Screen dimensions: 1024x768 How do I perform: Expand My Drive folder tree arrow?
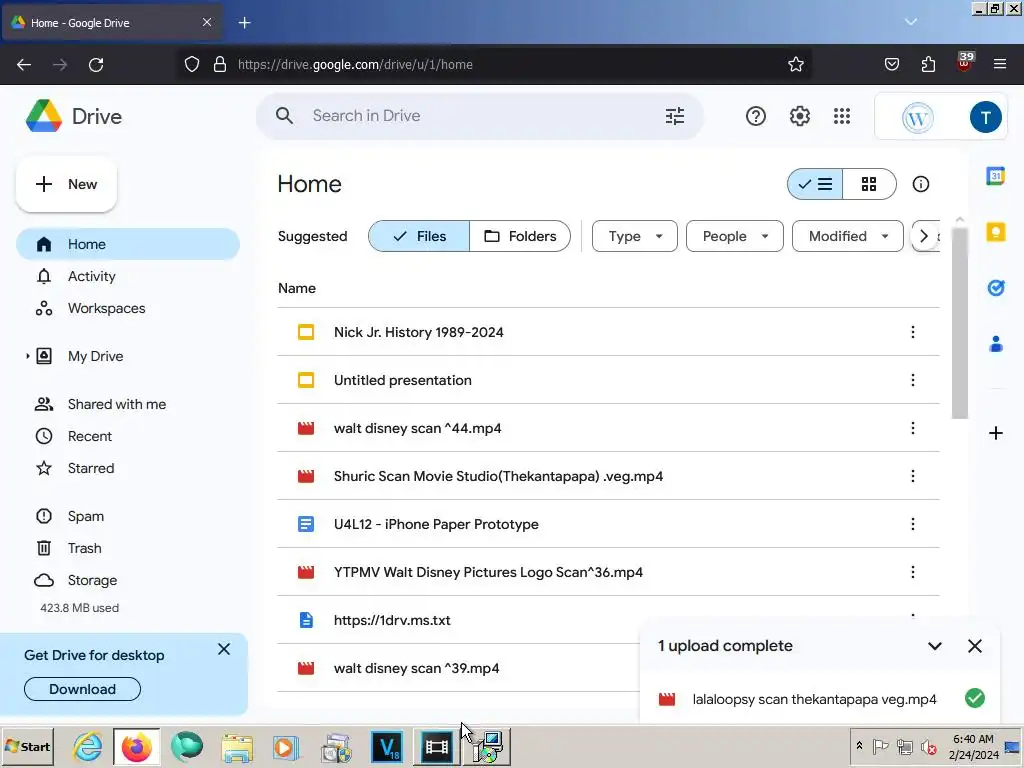pyautogui.click(x=27, y=356)
